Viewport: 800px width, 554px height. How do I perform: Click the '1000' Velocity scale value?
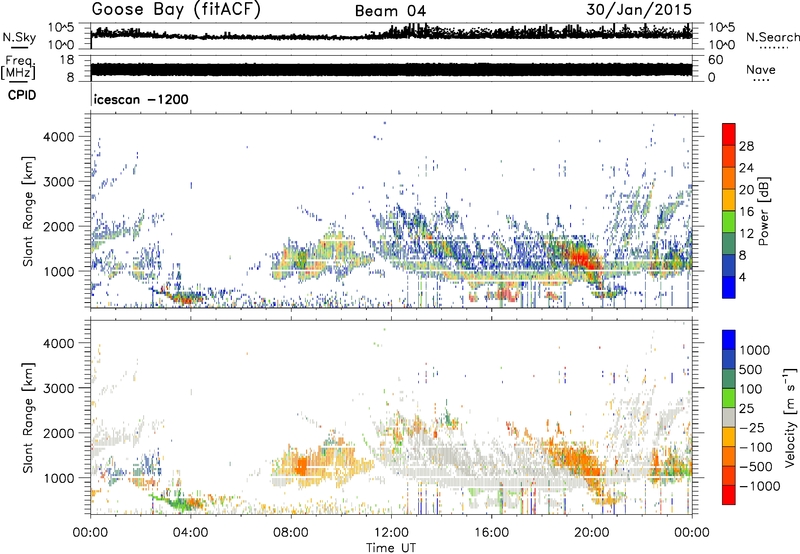754,350
